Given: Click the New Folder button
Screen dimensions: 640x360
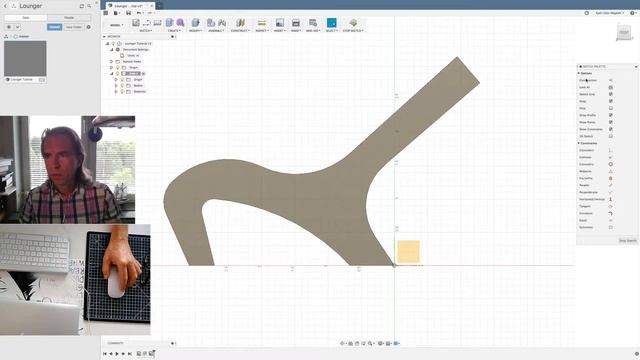Looking at the screenshot, I should pyautogui.click(x=74, y=27).
